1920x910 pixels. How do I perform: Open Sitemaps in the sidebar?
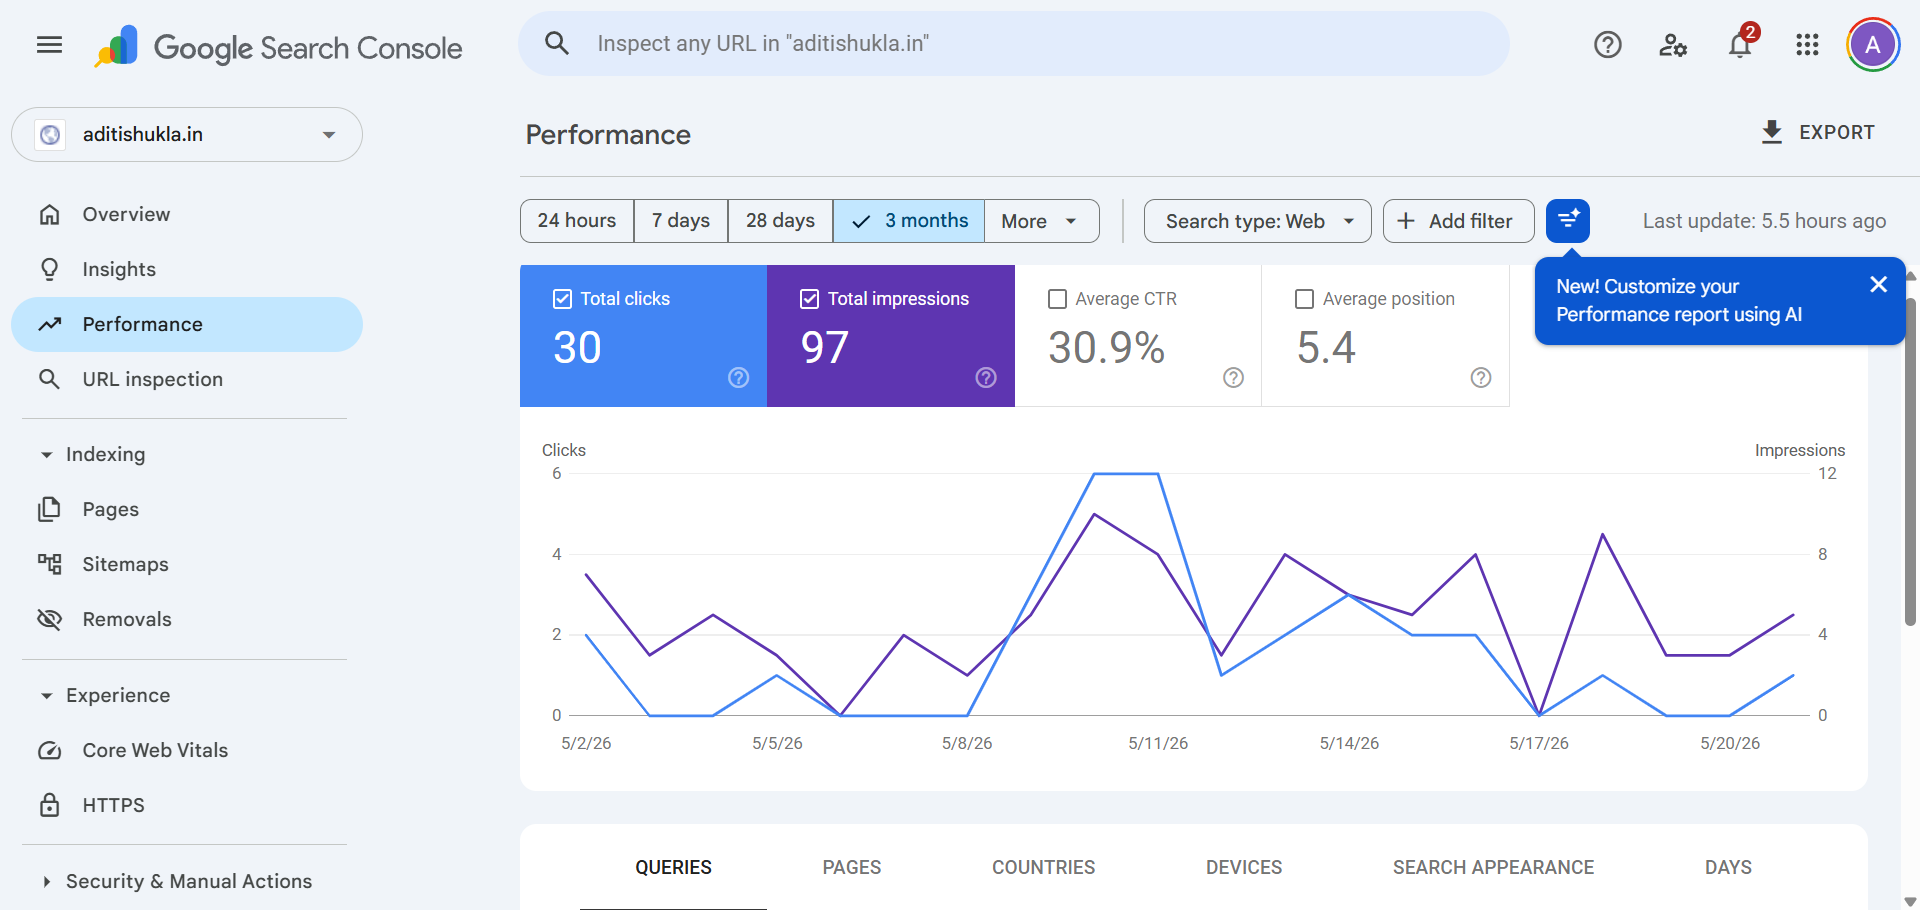coord(187,564)
